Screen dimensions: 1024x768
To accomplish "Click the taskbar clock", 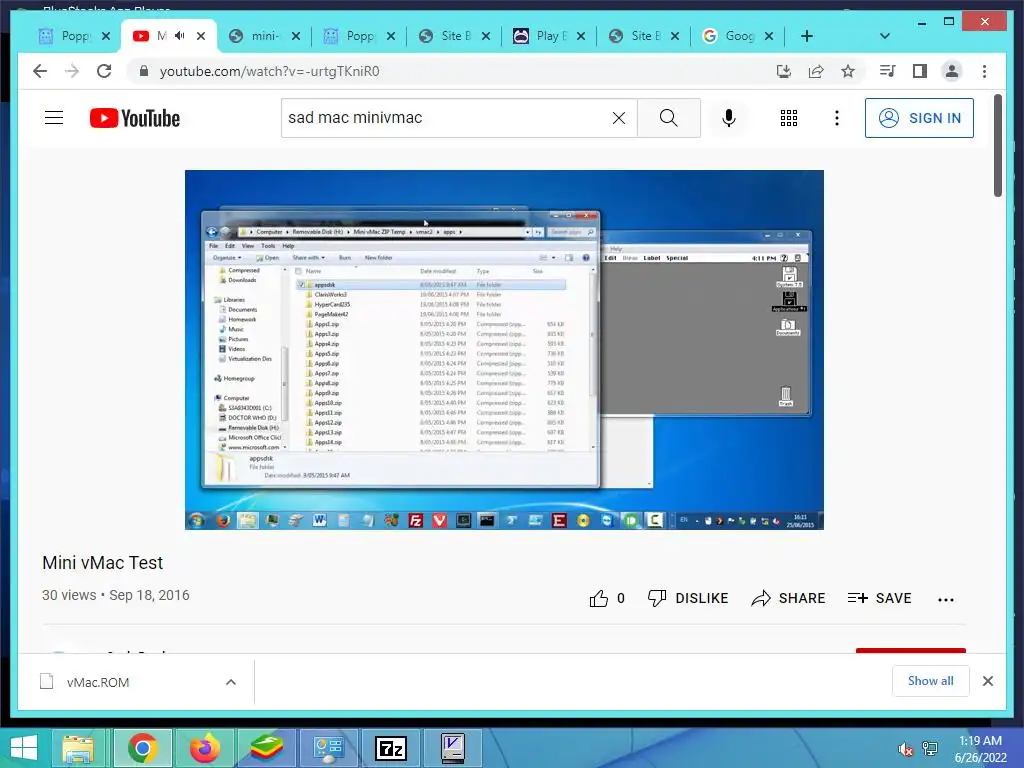I will point(980,749).
